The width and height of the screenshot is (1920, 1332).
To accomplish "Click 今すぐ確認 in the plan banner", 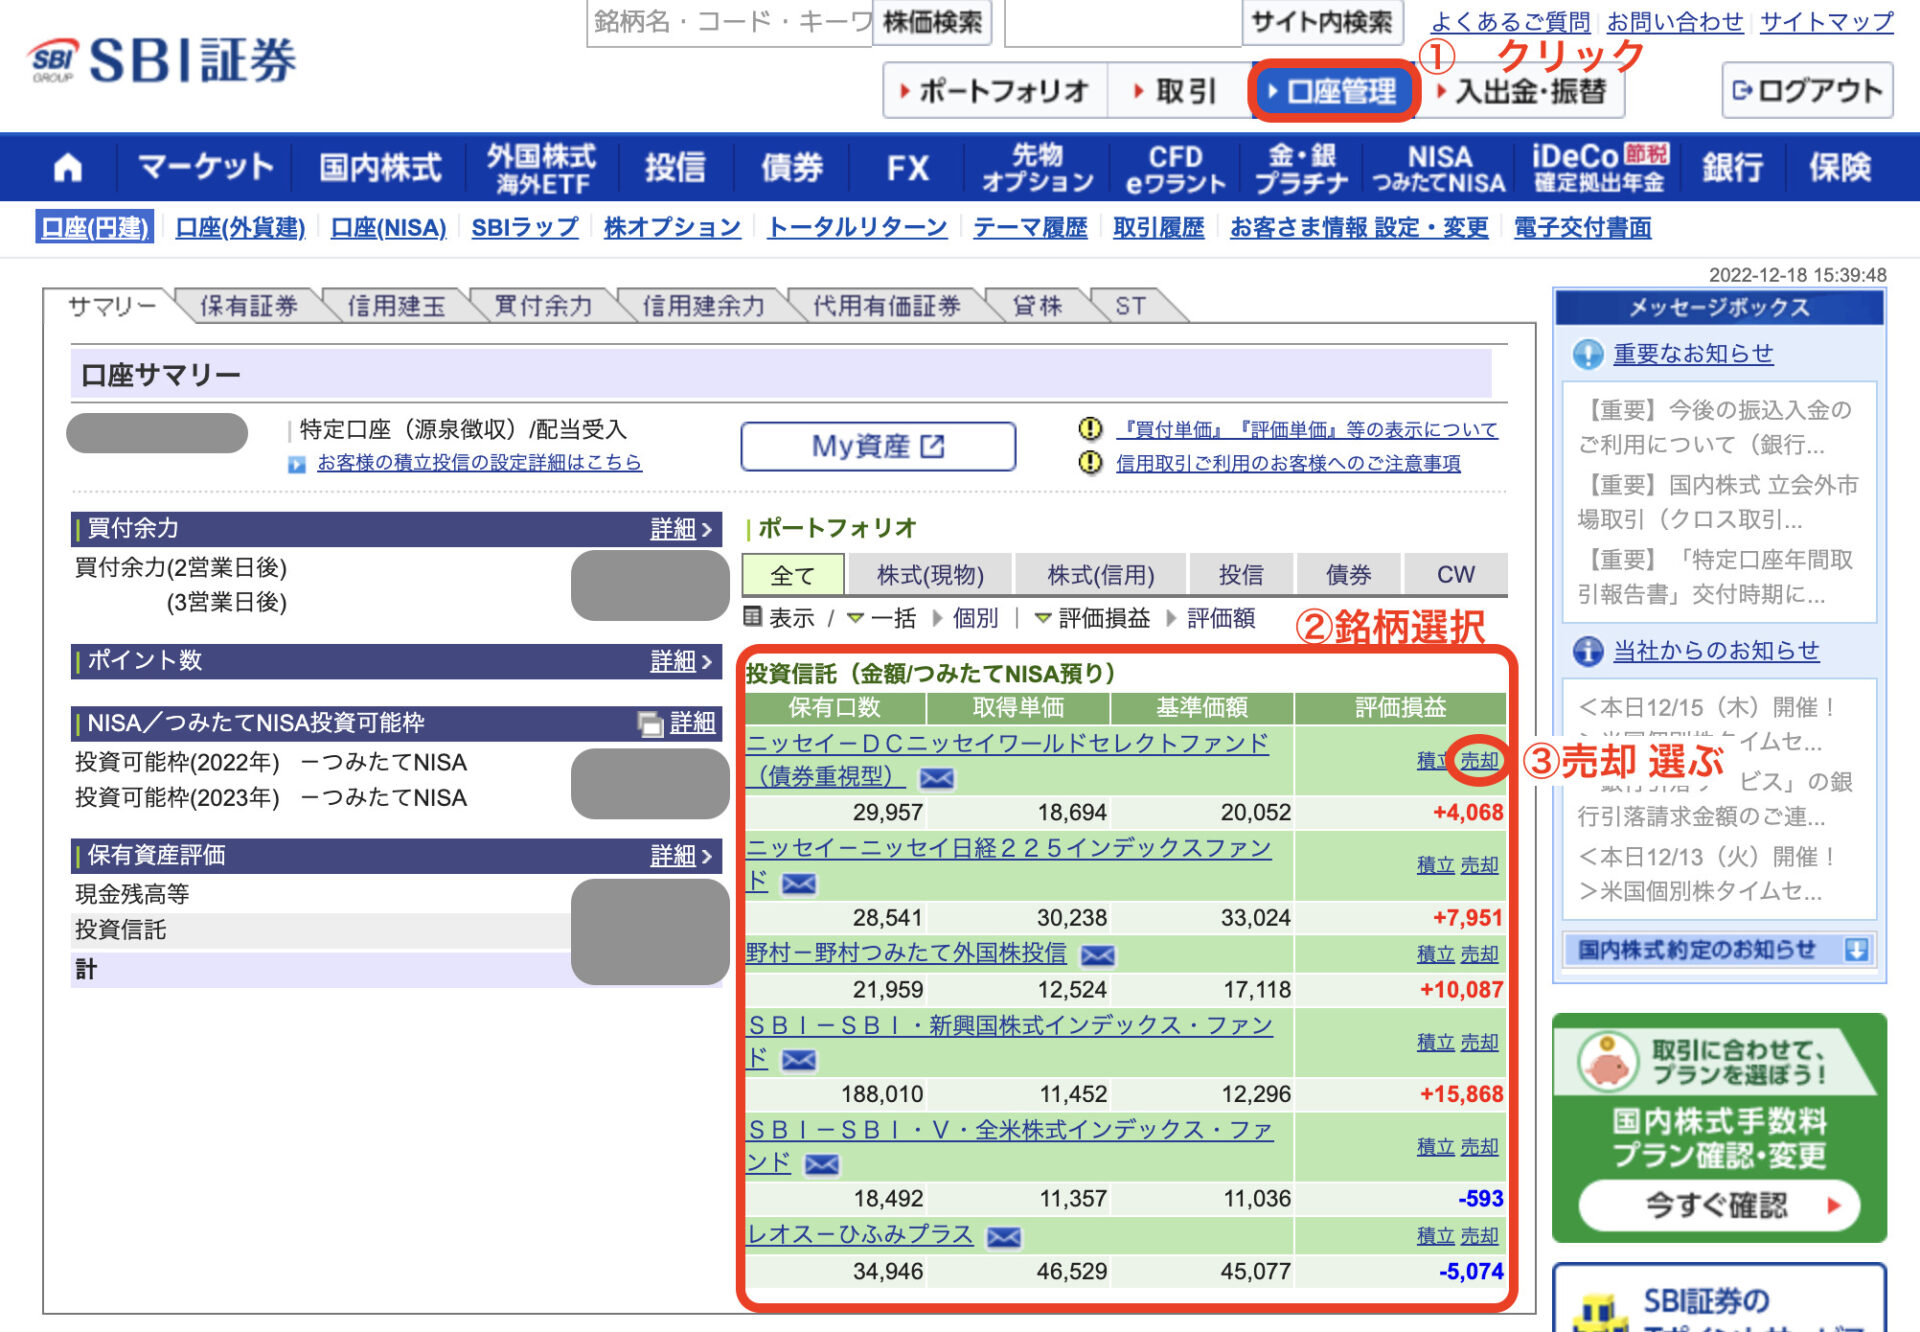I will 1719,1205.
